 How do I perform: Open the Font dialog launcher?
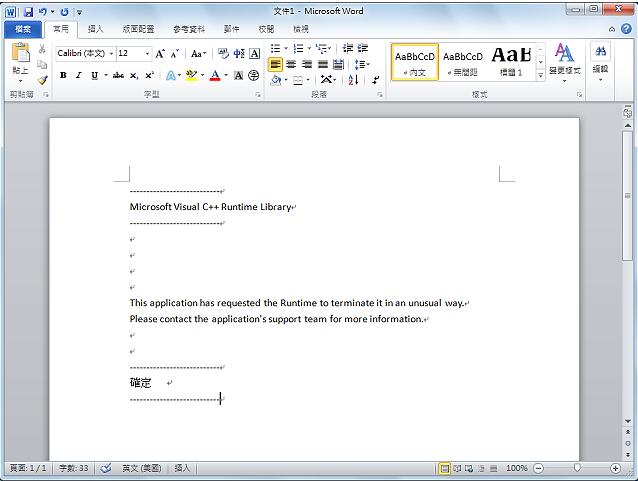click(258, 95)
